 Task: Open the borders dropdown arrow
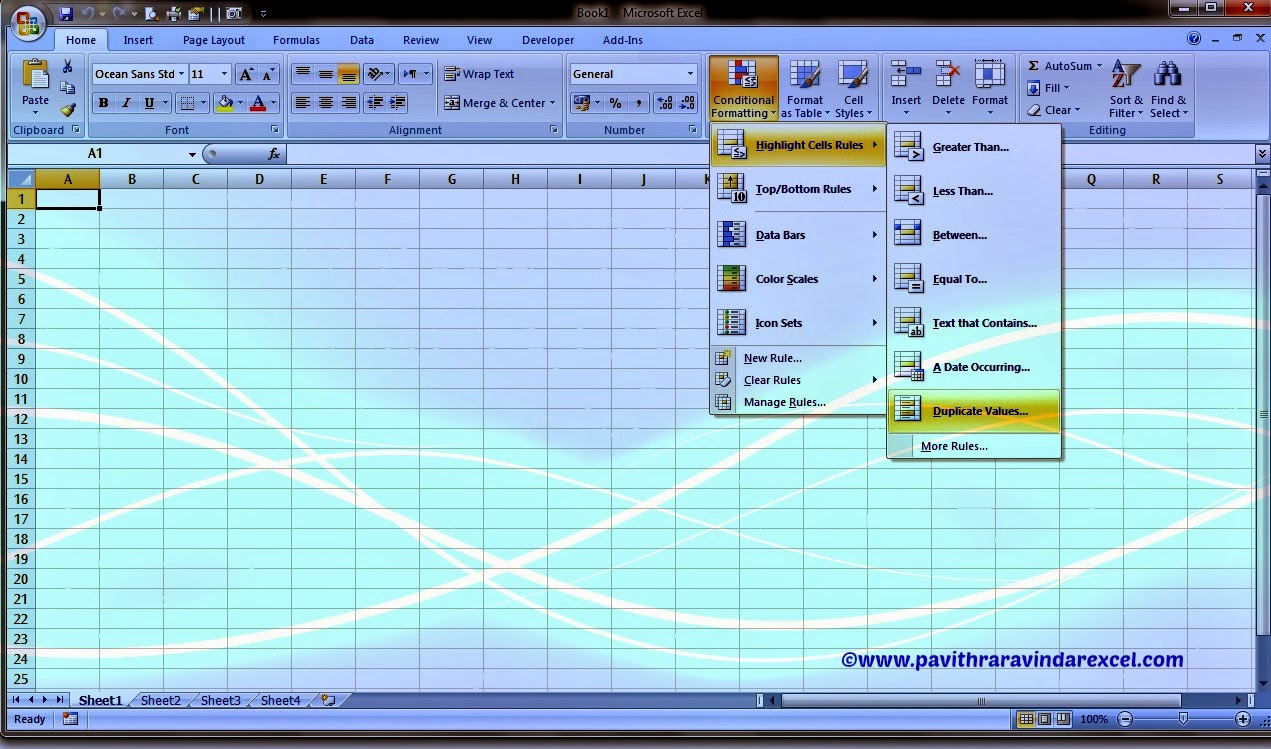tap(204, 103)
